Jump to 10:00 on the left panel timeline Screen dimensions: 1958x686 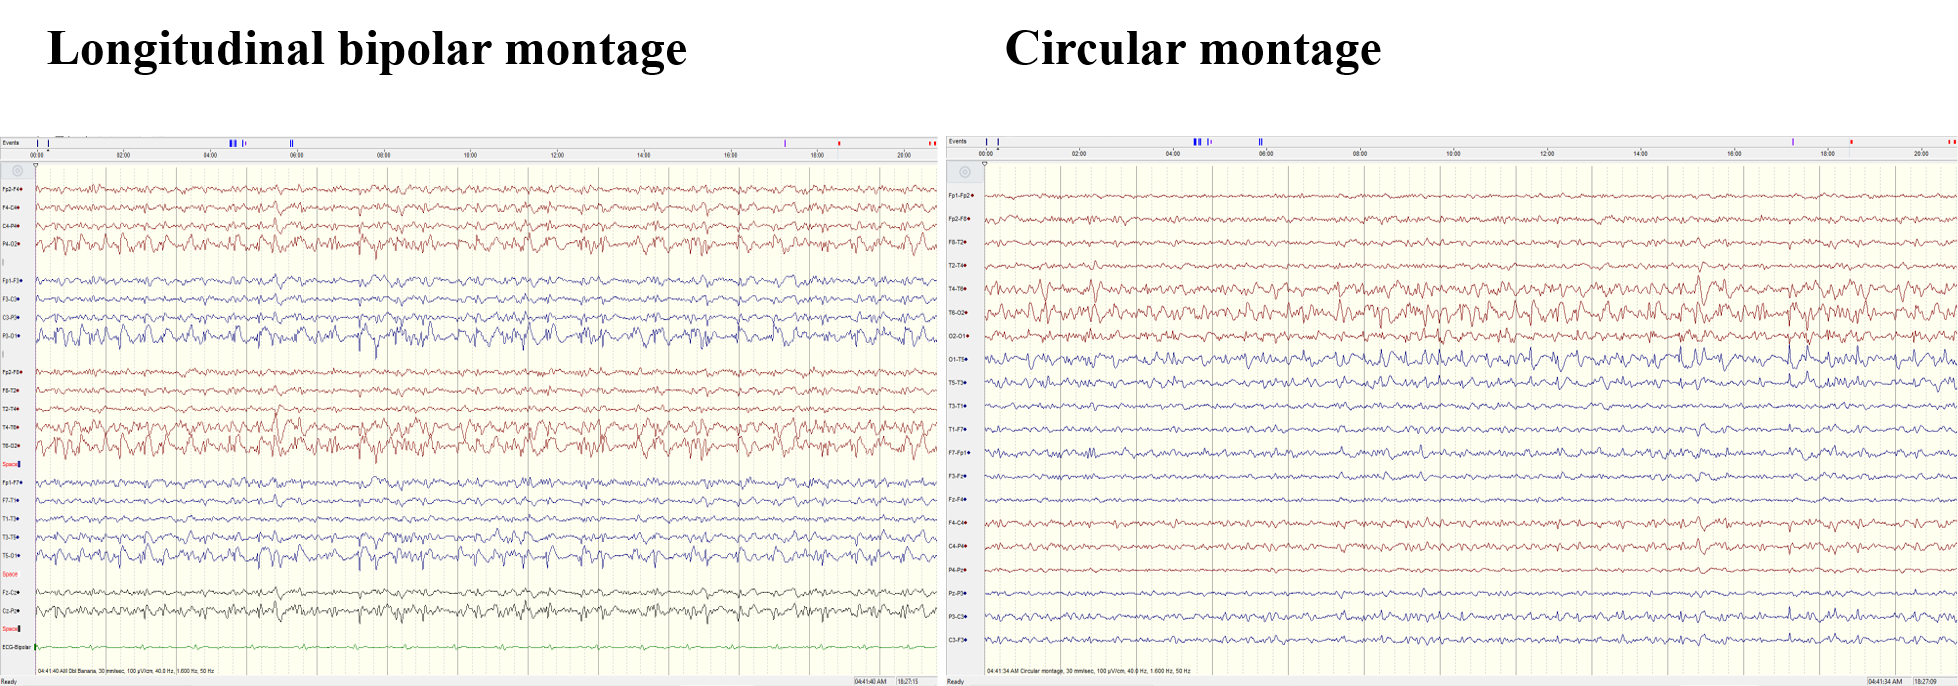(470, 155)
